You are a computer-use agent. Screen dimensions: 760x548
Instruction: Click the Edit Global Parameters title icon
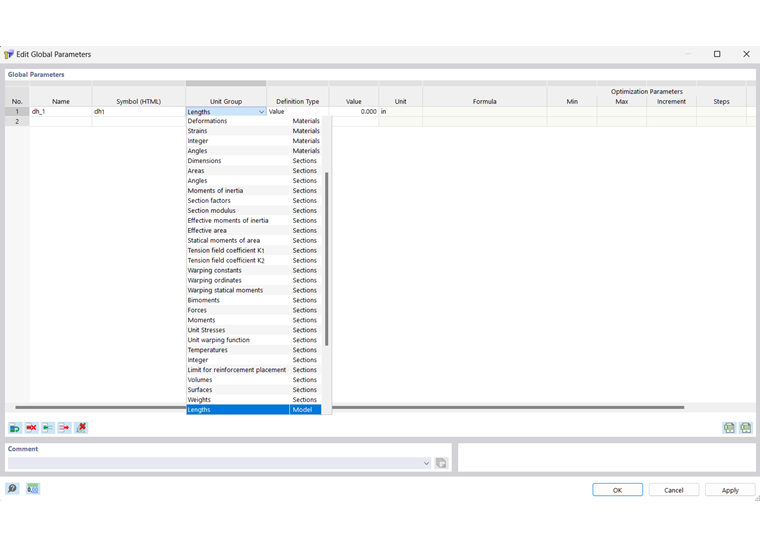point(9,54)
